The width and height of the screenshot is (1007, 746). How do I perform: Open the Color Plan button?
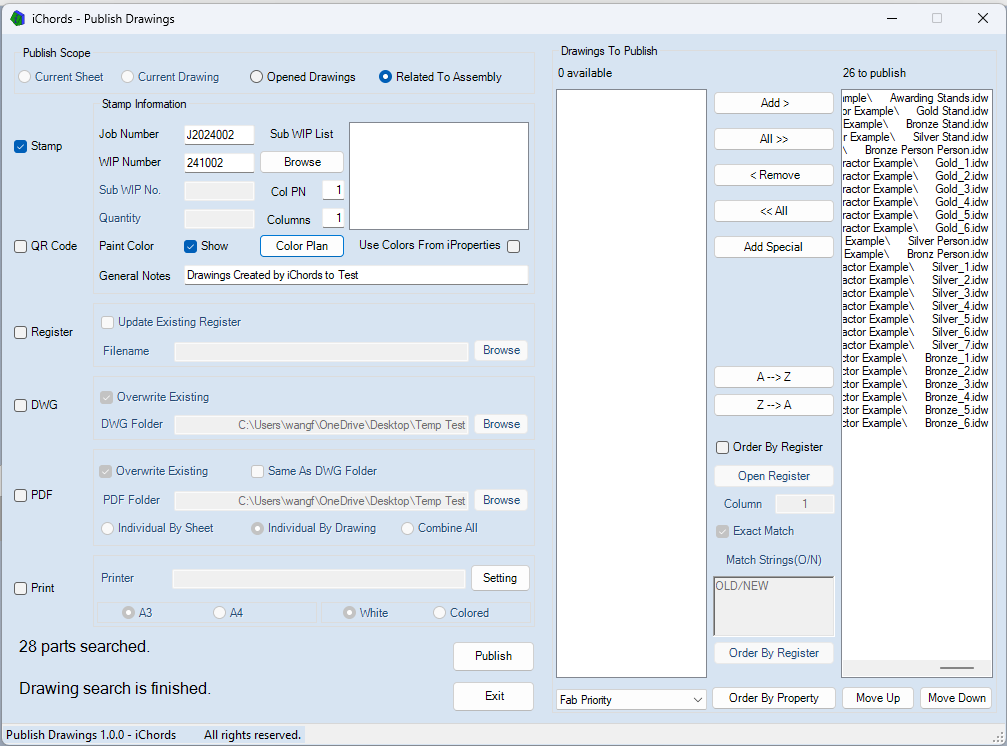coord(302,246)
